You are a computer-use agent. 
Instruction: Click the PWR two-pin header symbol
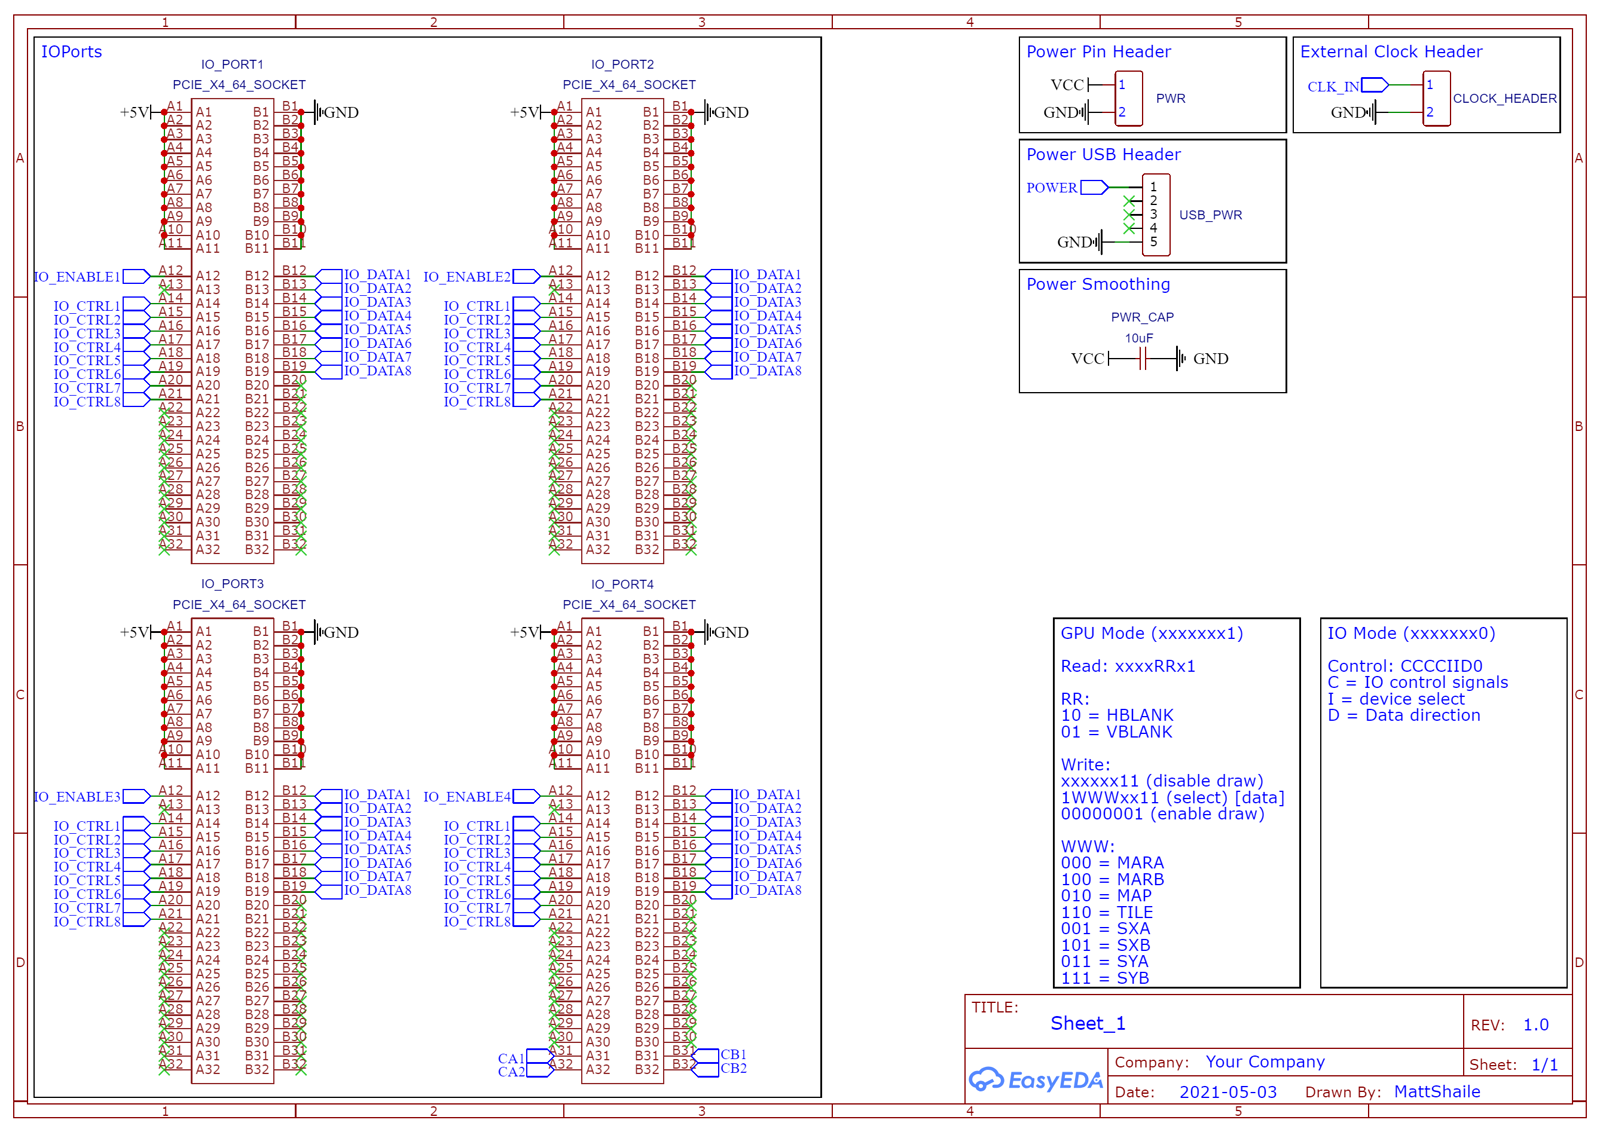(1128, 98)
